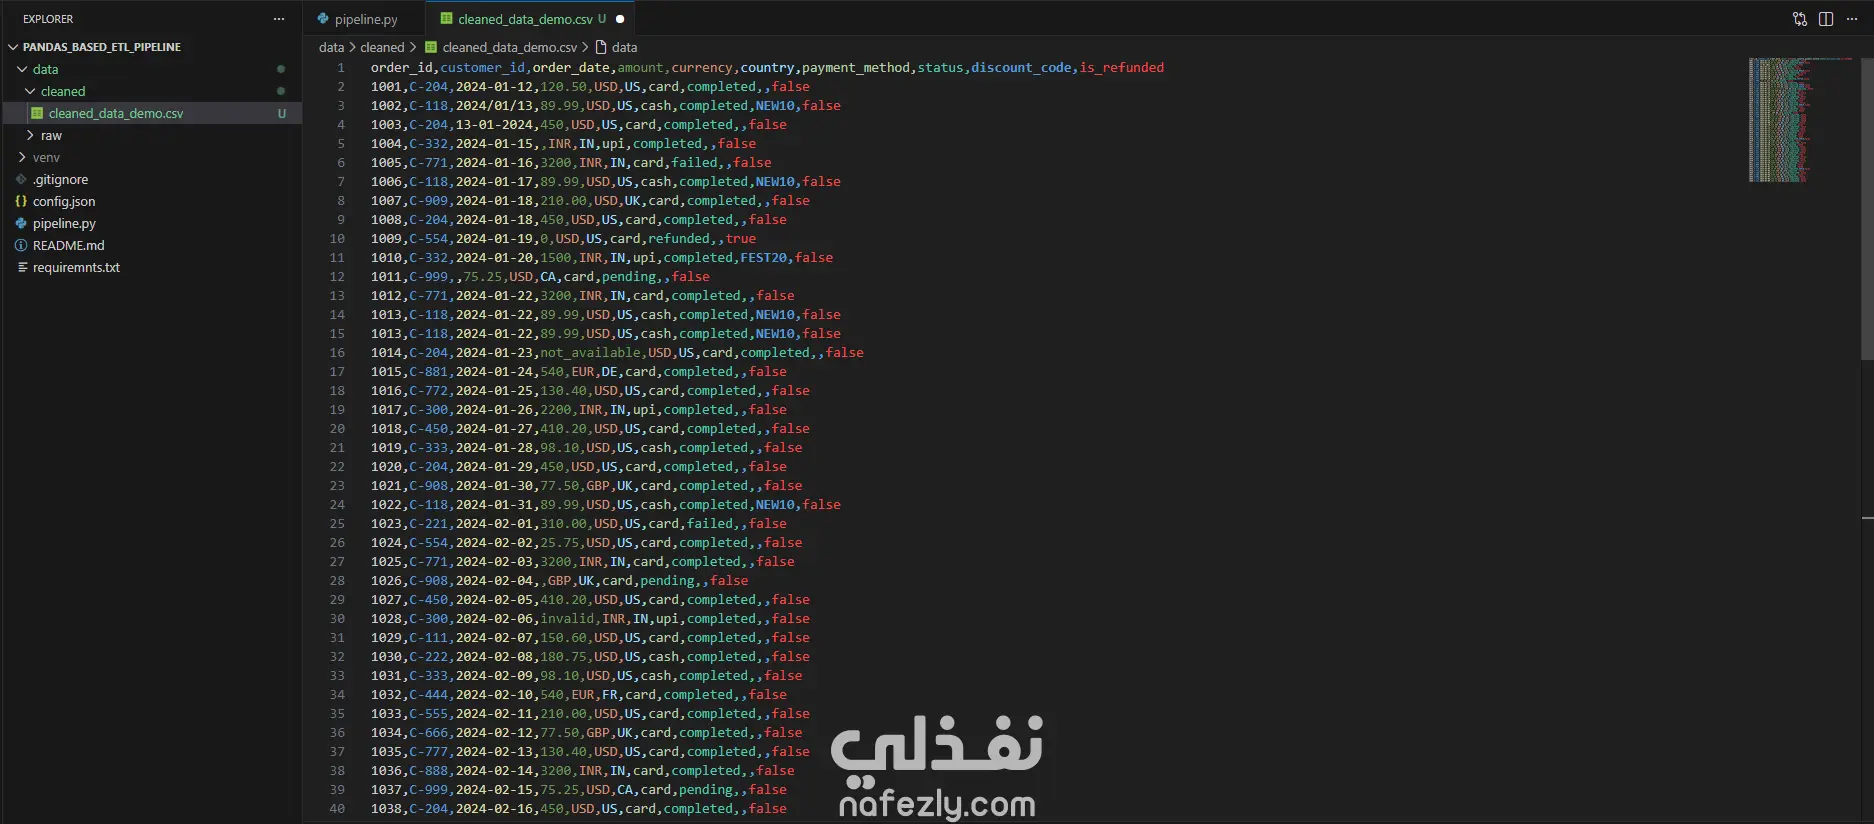Click the CSV icon in the breadcrumb
Viewport: 1874px width, 824px height.
coord(431,47)
